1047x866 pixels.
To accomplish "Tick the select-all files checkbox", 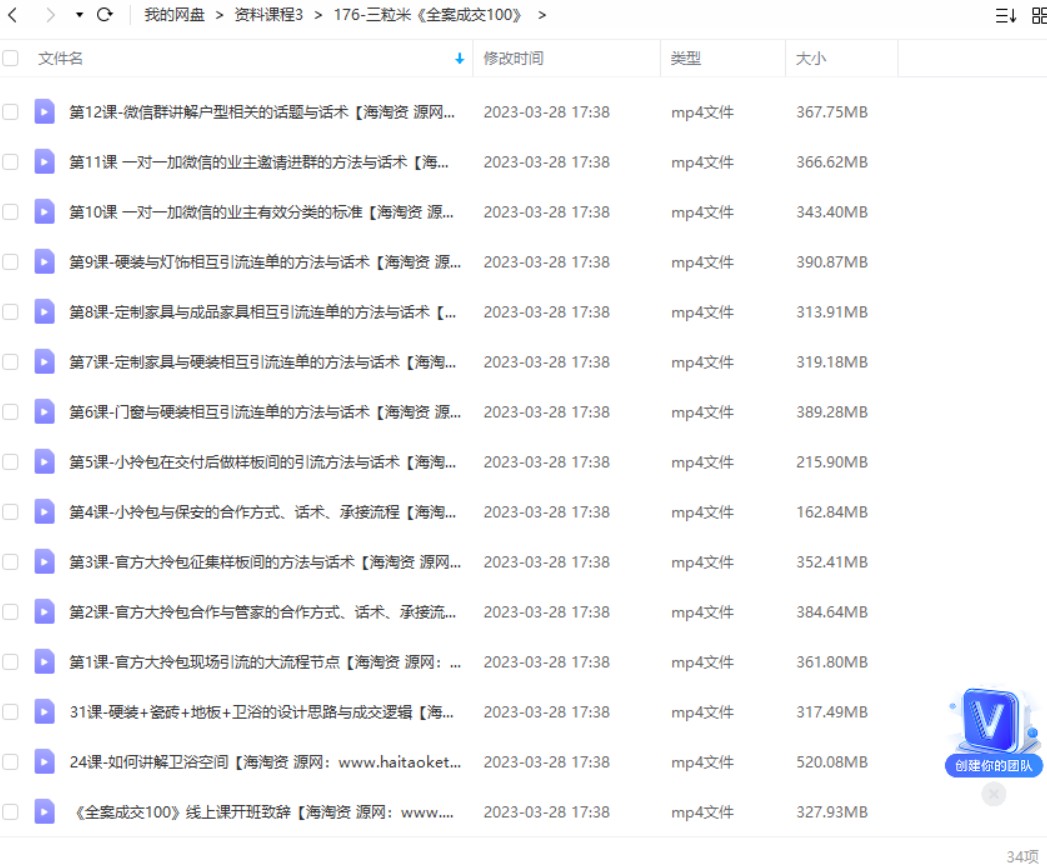I will tap(10, 58).
